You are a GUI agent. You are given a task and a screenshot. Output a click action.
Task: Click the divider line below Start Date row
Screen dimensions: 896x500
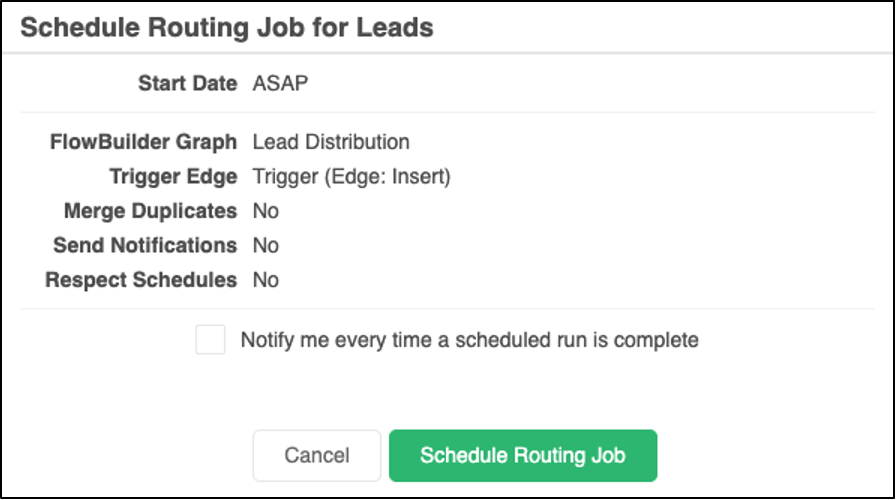(448, 112)
